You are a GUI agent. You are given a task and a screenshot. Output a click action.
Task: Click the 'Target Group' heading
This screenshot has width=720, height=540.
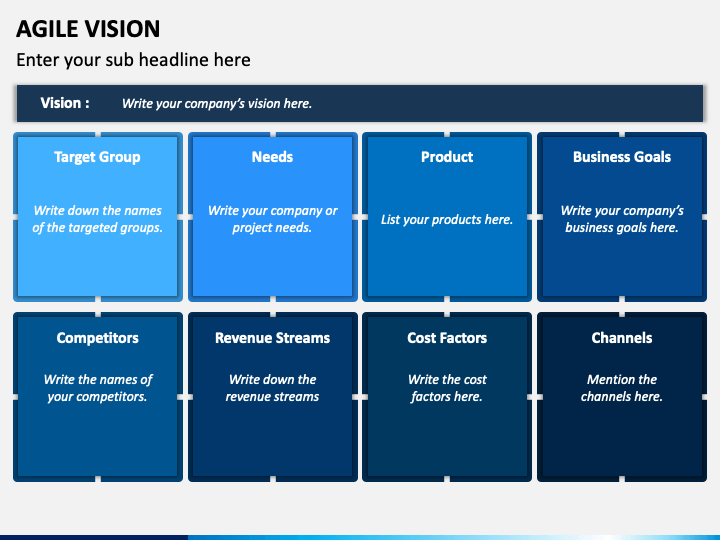[97, 157]
